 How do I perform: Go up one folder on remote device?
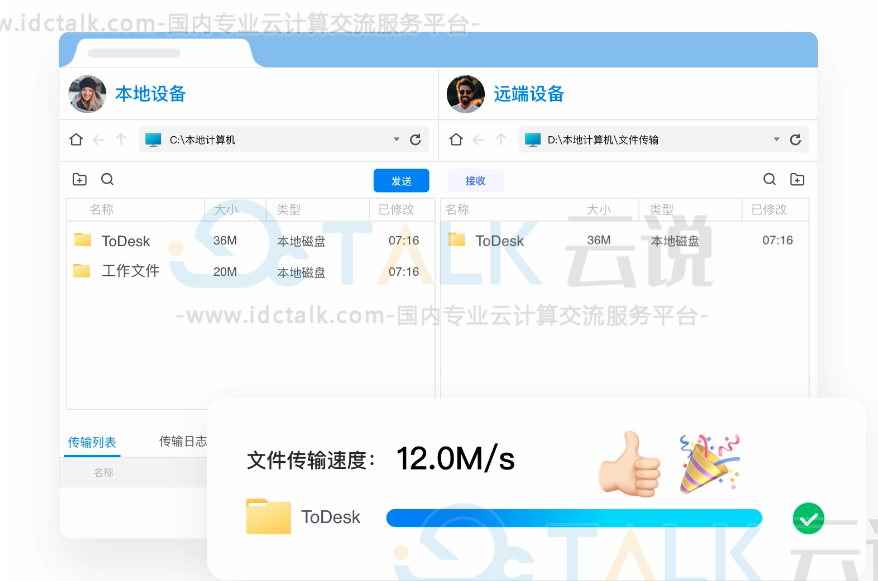click(x=501, y=139)
